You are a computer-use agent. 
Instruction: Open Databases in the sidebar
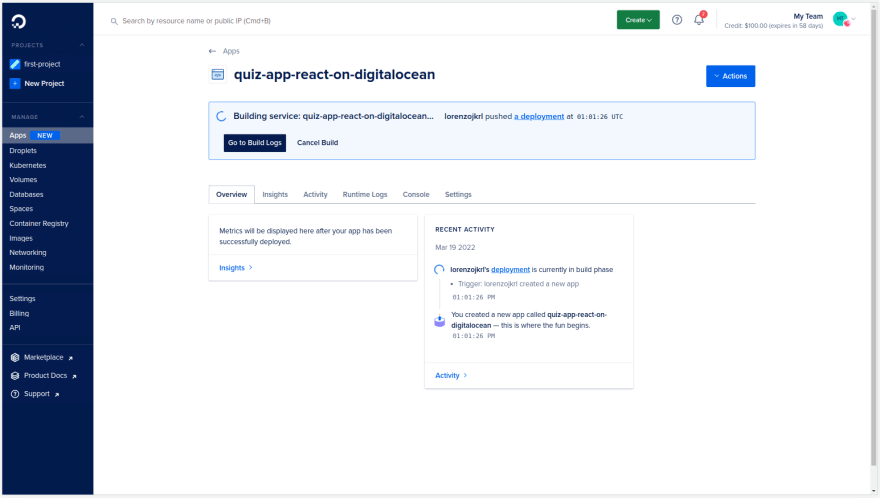click(26, 194)
